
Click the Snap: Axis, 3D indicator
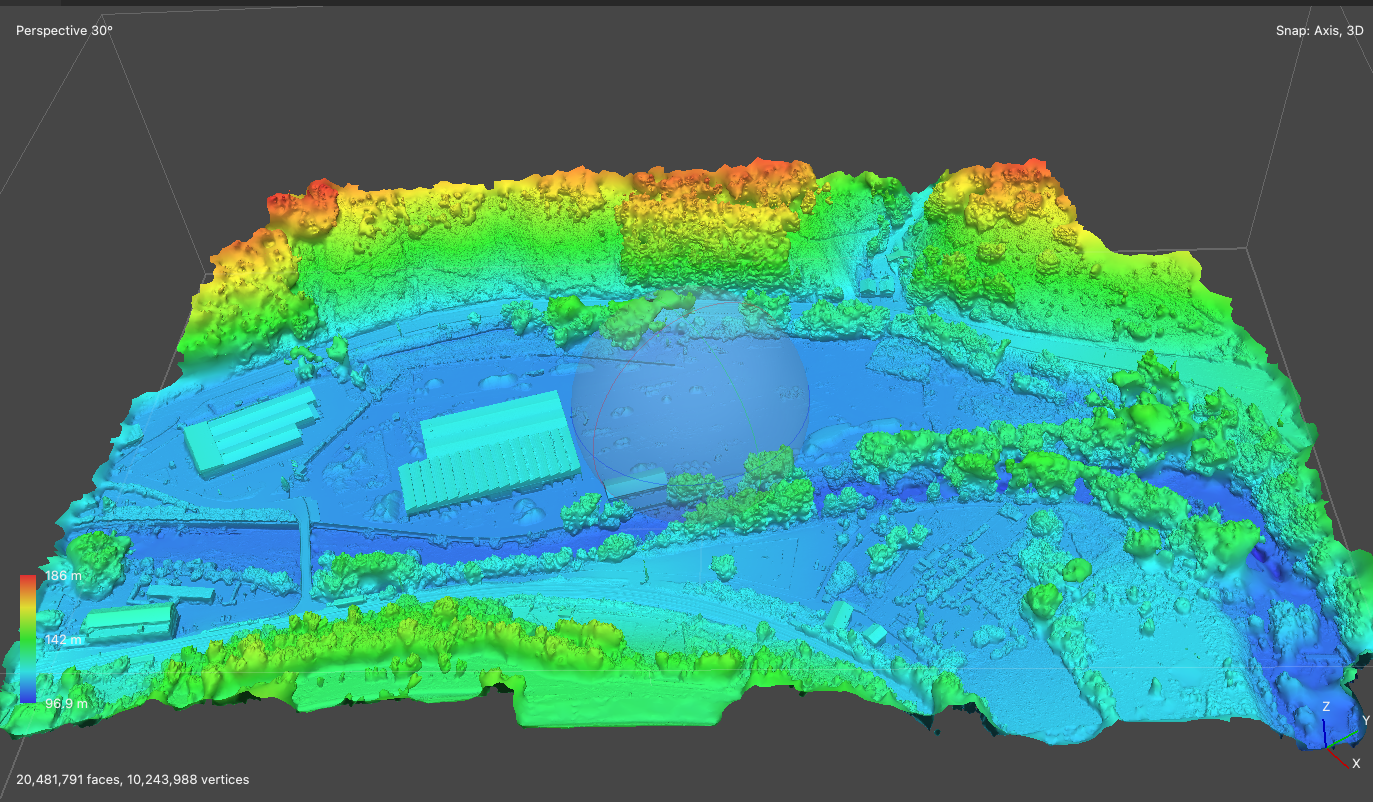[1319, 31]
